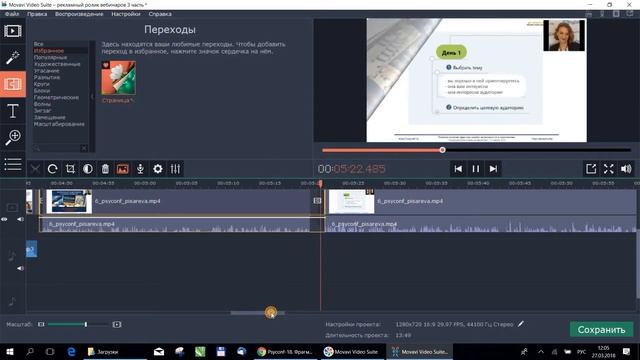The image size is (640, 360).
Task: Open Color adjustments half-circle tool
Action: pos(88,169)
